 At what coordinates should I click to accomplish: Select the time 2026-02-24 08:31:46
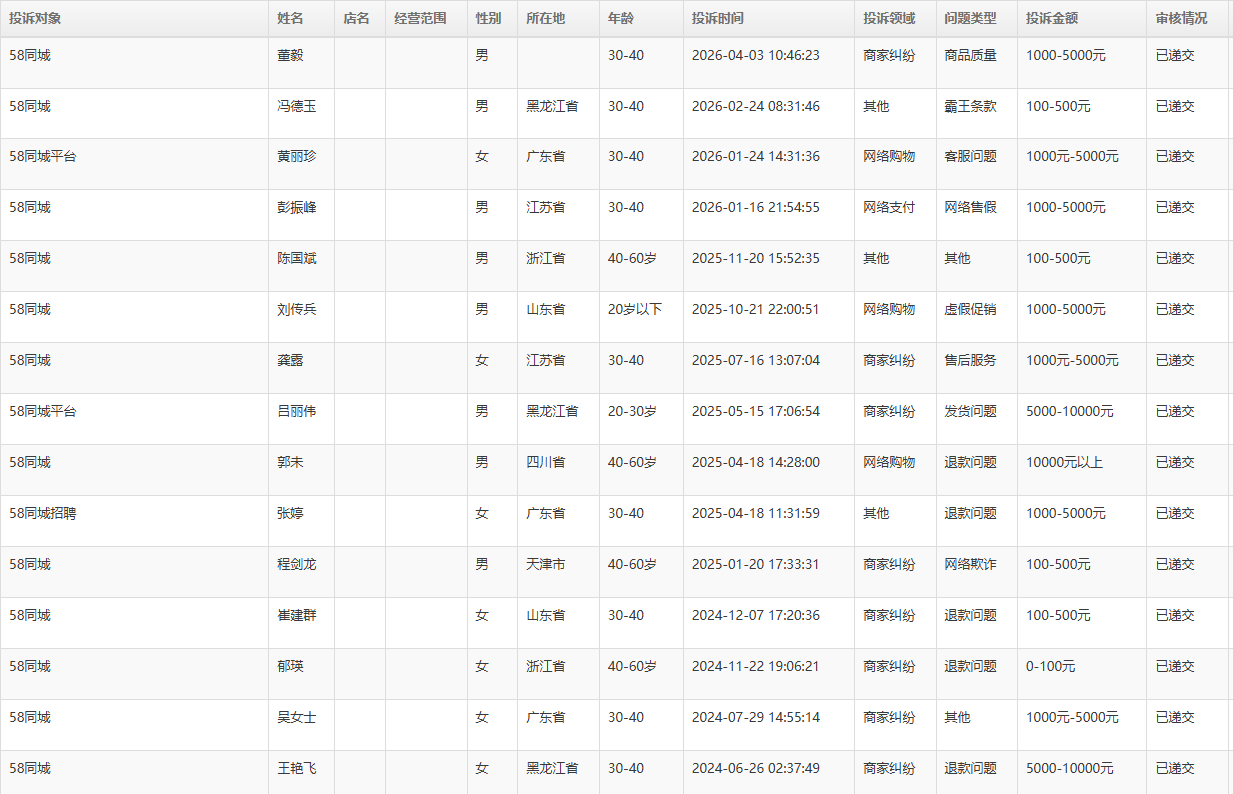[x=755, y=106]
